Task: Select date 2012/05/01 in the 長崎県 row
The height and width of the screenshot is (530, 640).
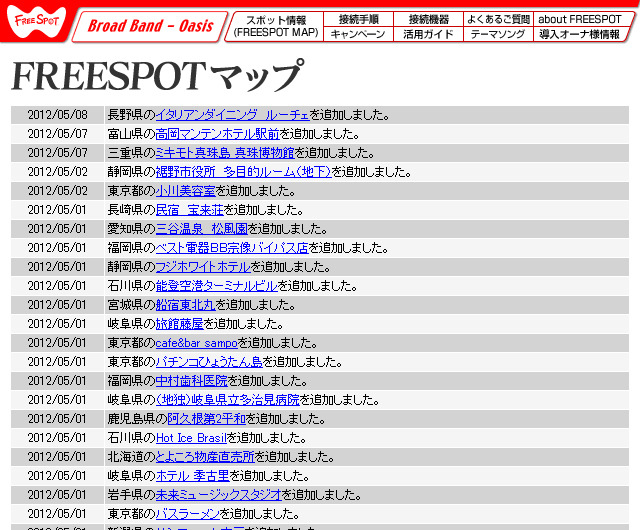Action: [58, 209]
